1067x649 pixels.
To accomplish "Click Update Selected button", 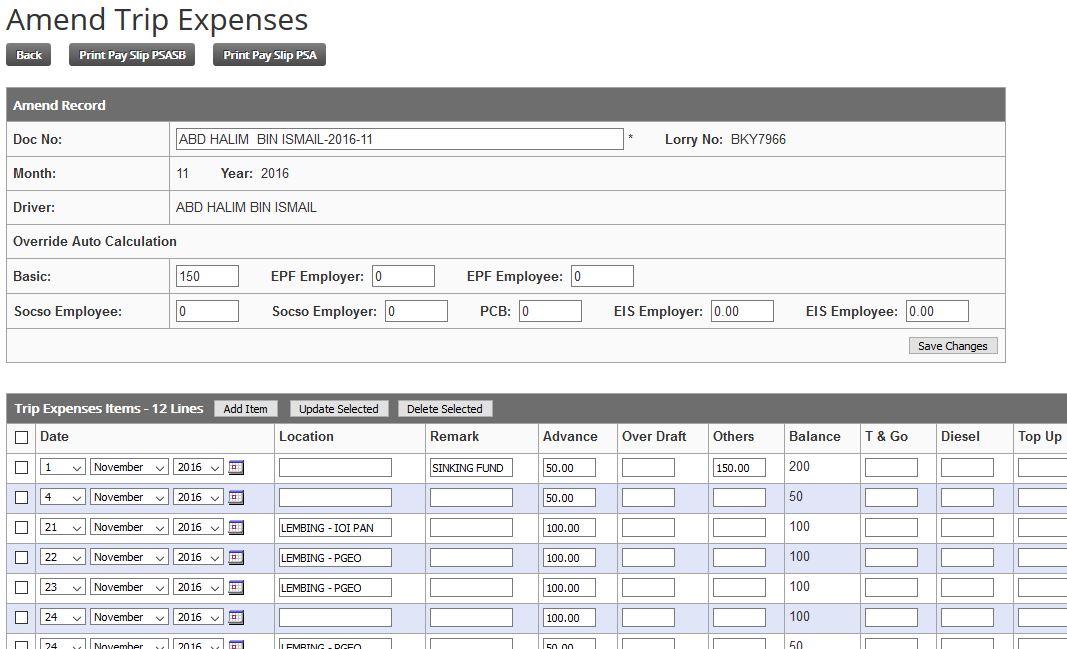I will click(x=338, y=409).
